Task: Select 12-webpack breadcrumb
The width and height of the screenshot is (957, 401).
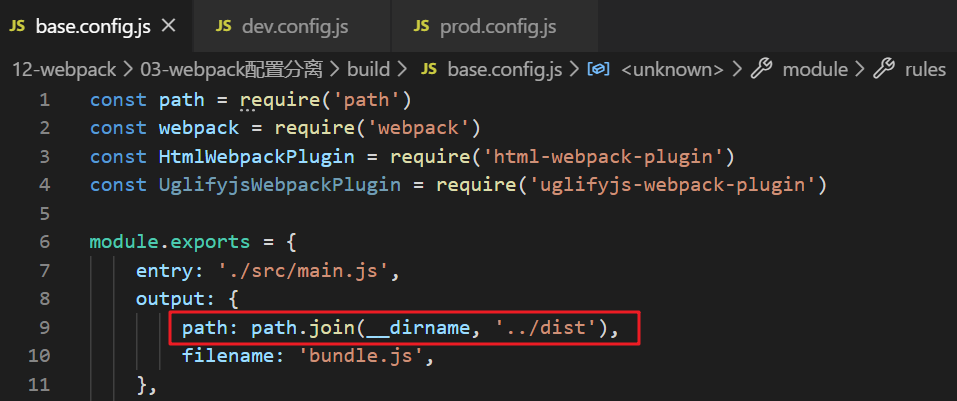Action: point(64,70)
